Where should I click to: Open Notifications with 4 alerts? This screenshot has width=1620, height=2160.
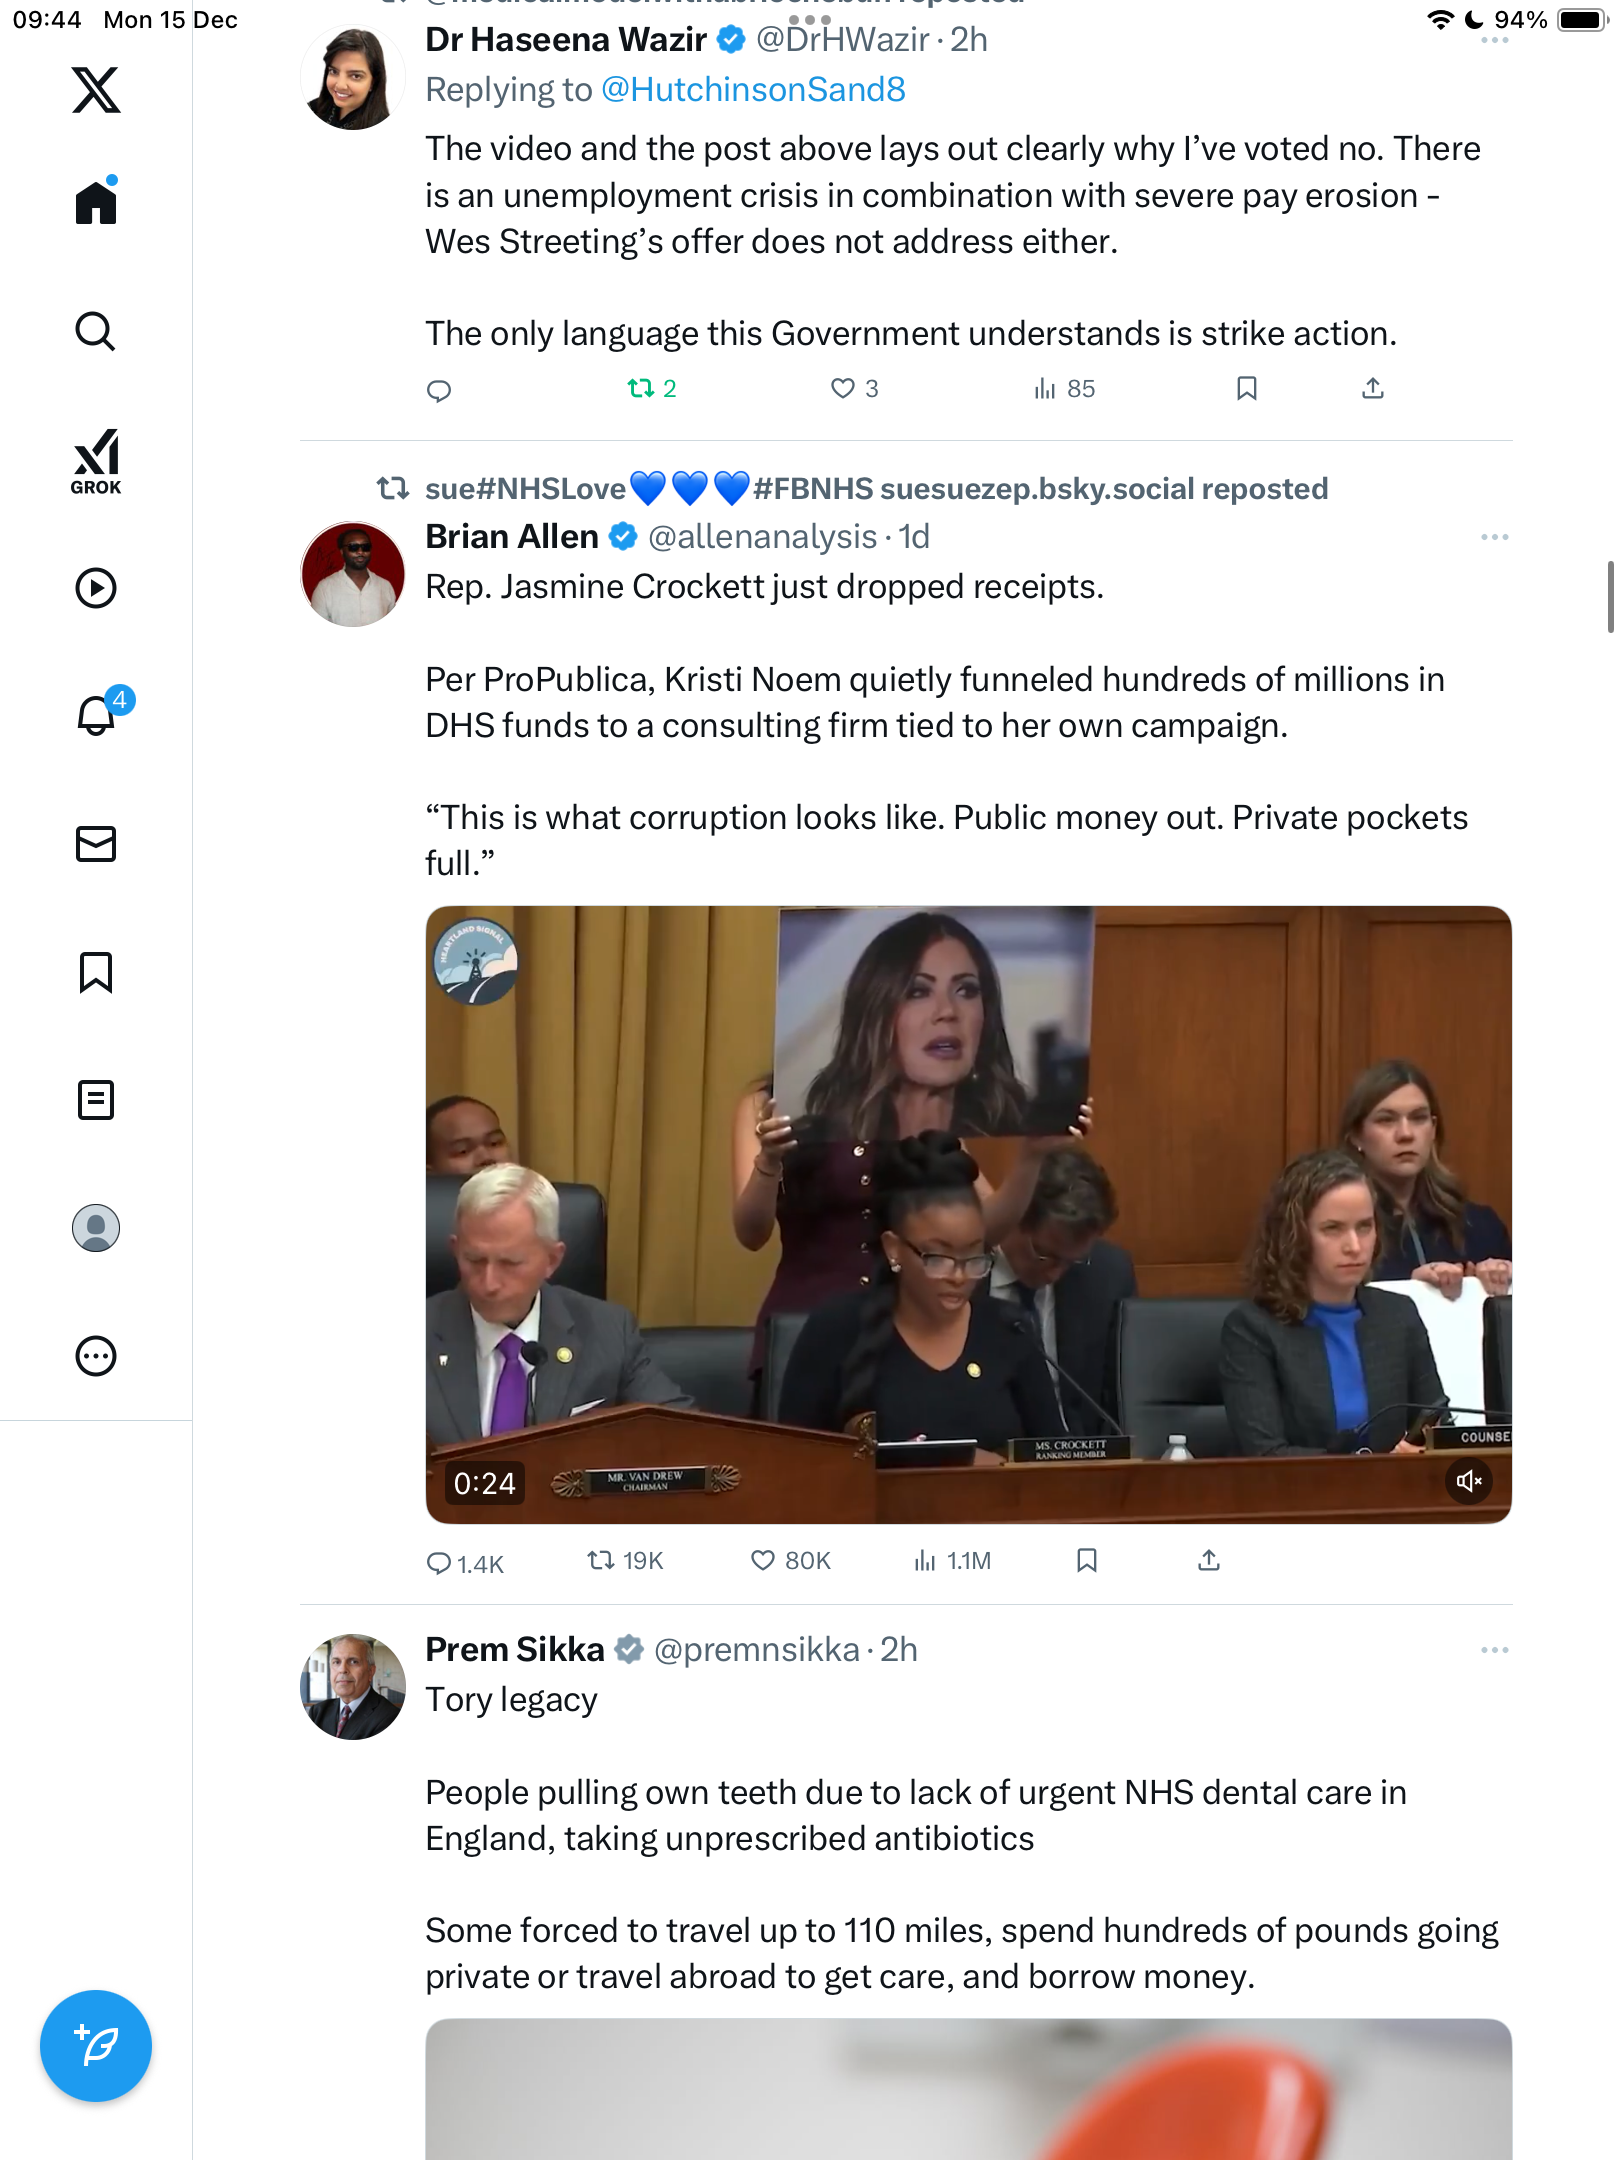98,715
